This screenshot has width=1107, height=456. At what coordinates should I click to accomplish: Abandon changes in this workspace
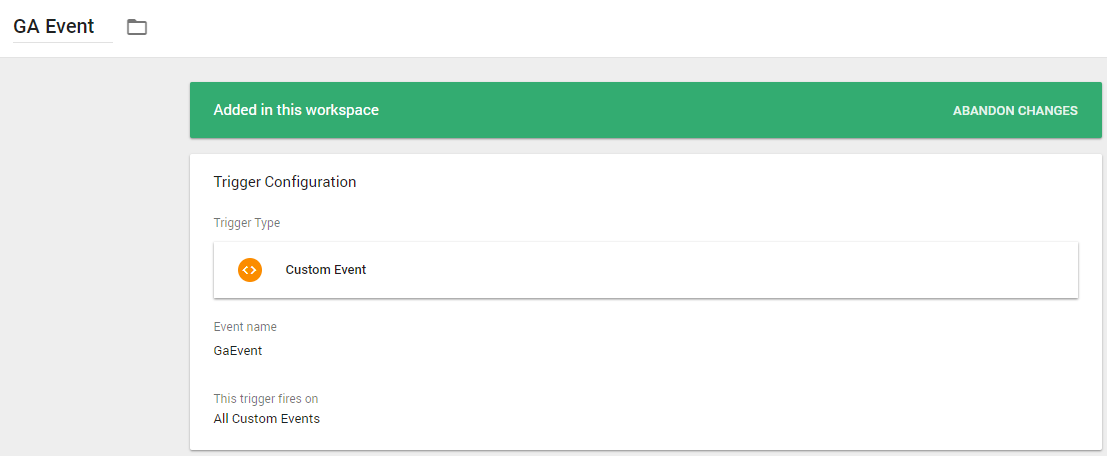[x=1015, y=111]
